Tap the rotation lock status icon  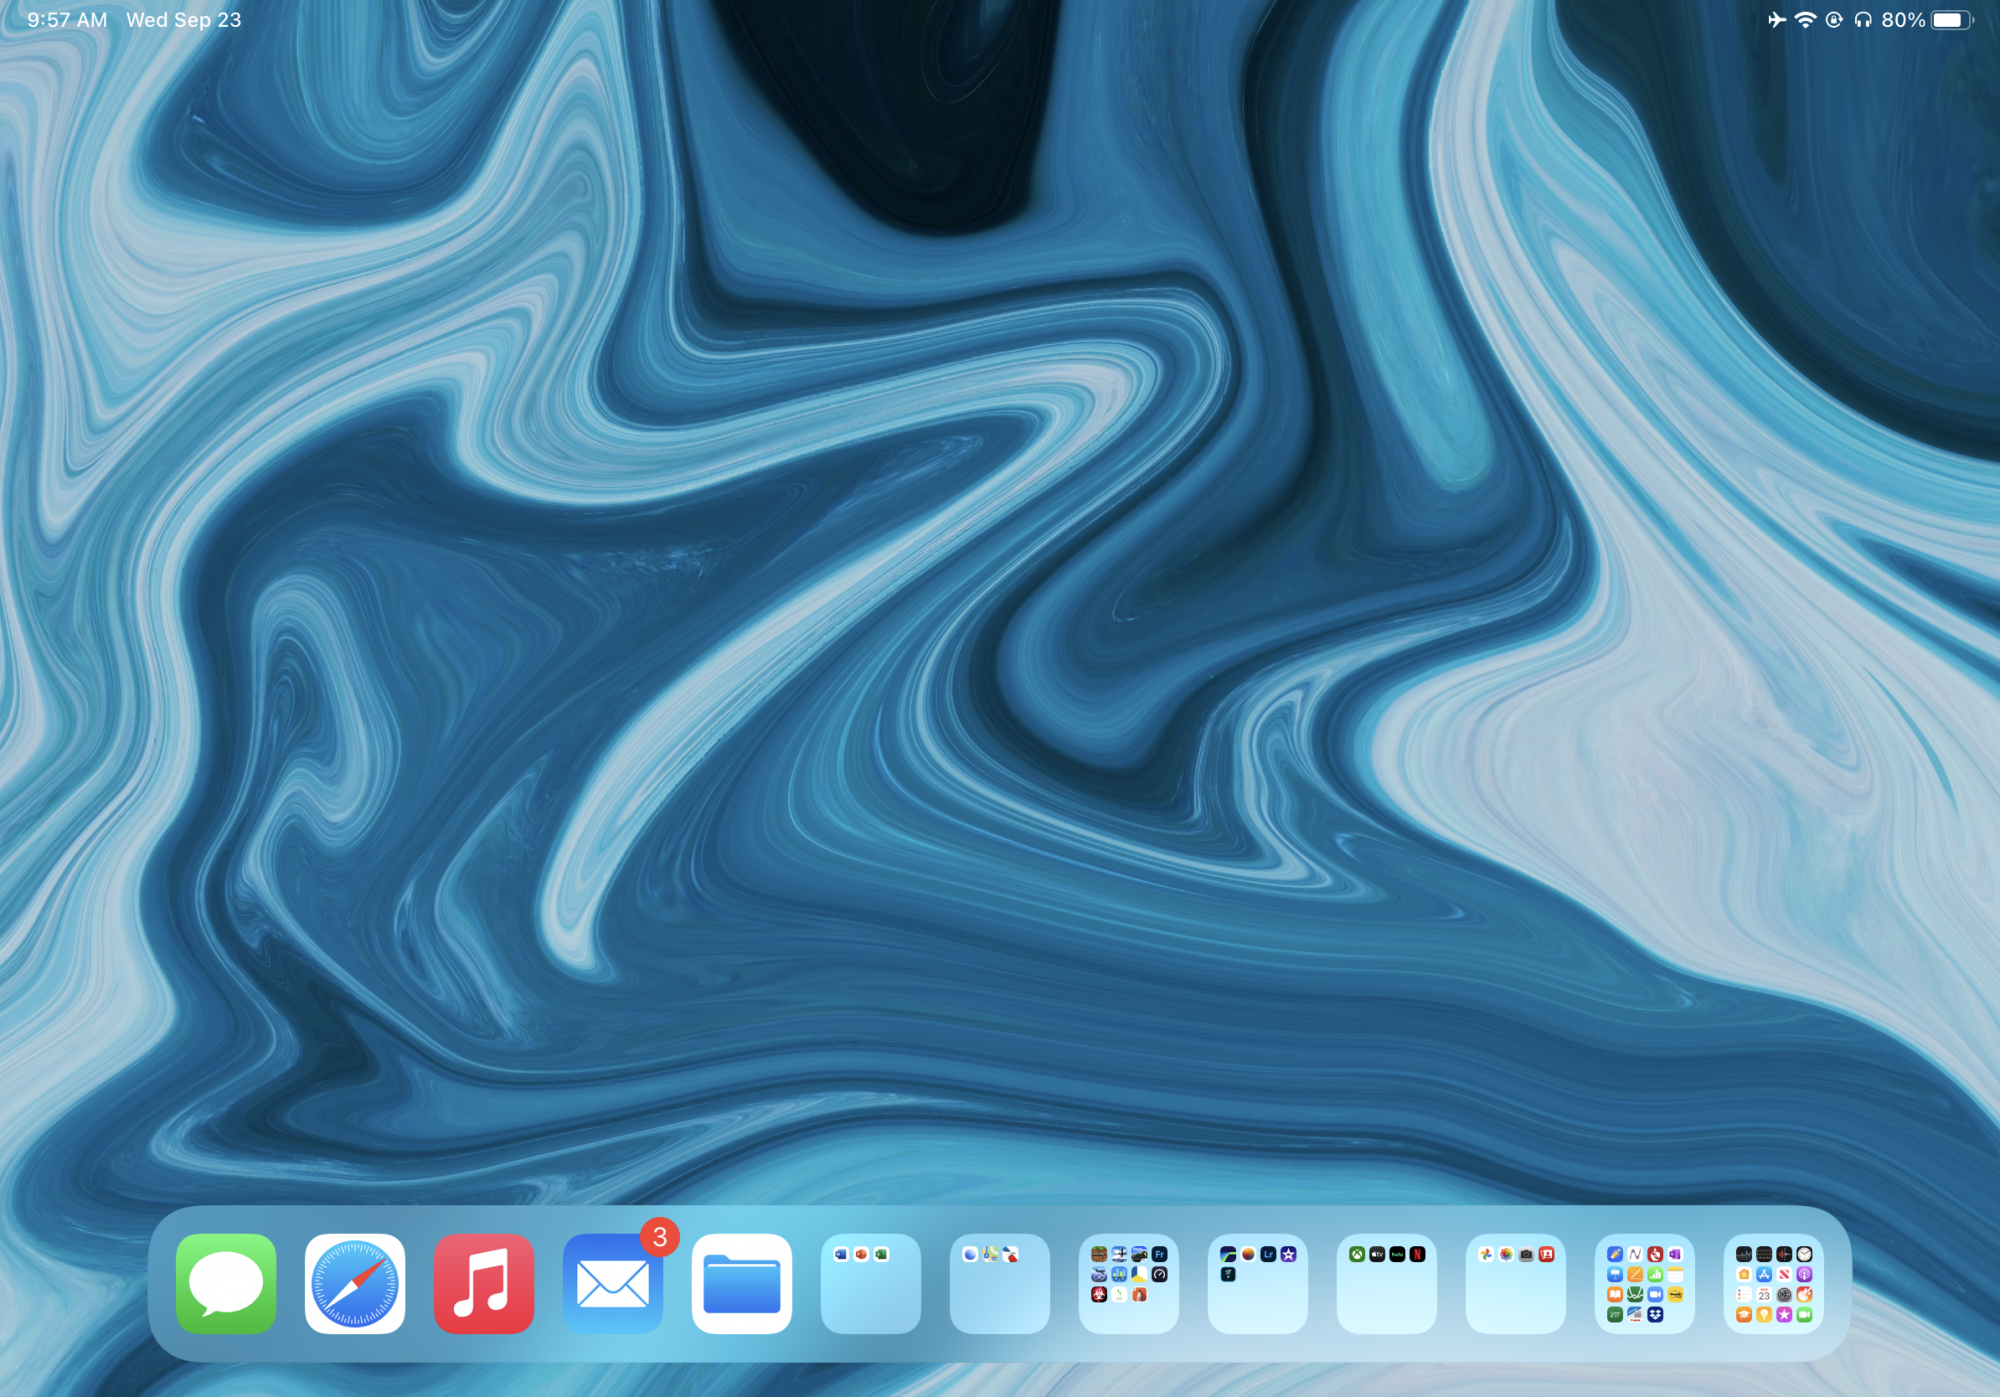[x=1834, y=20]
